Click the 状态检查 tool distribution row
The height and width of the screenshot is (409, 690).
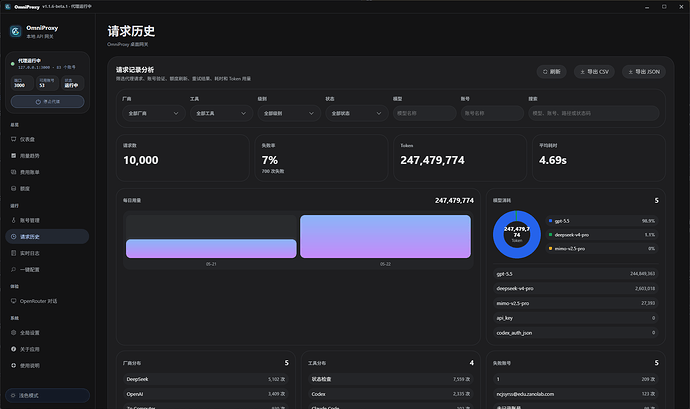[x=391, y=379]
